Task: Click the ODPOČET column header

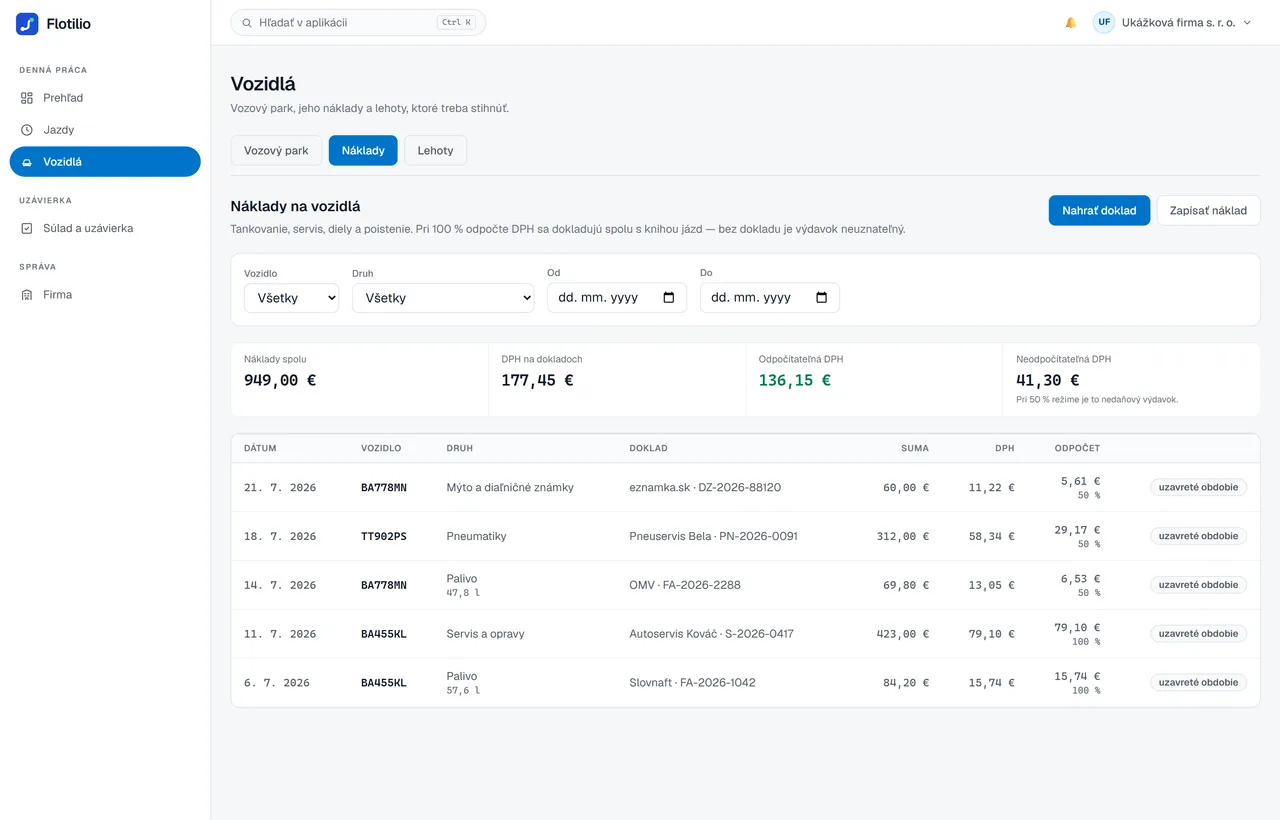Action: tap(1077, 448)
